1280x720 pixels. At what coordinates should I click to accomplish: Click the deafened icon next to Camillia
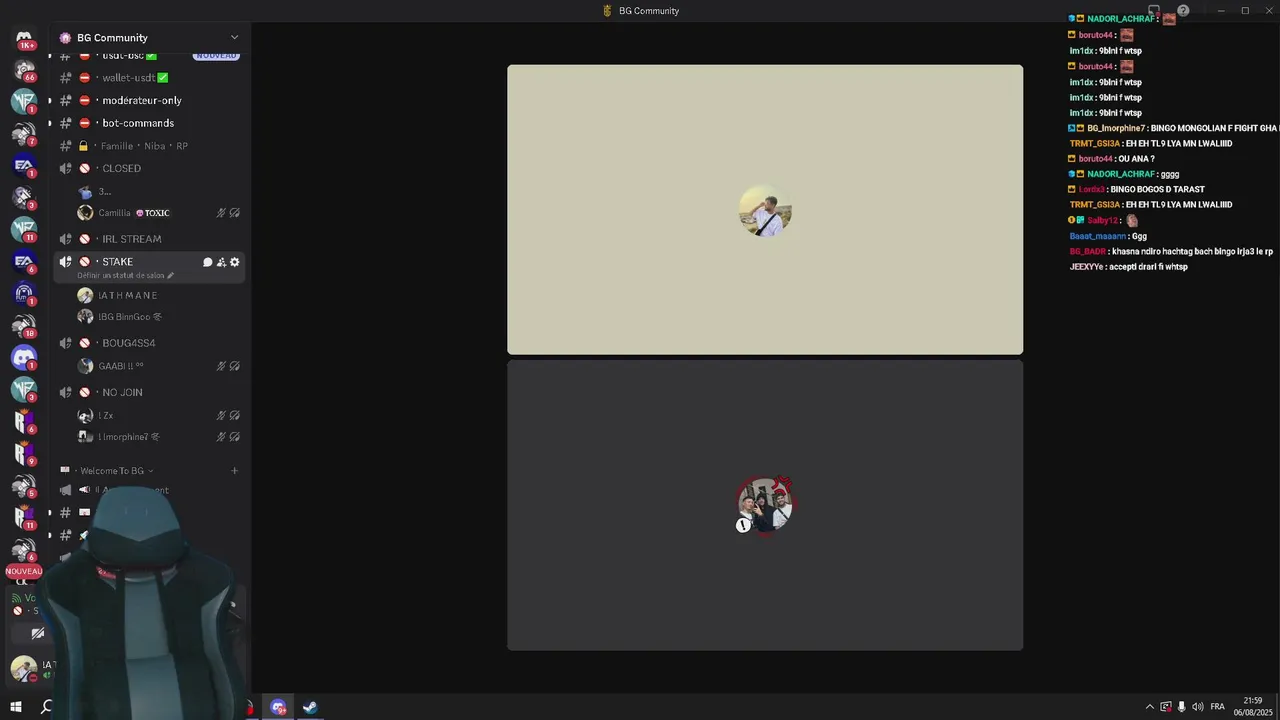click(235, 213)
